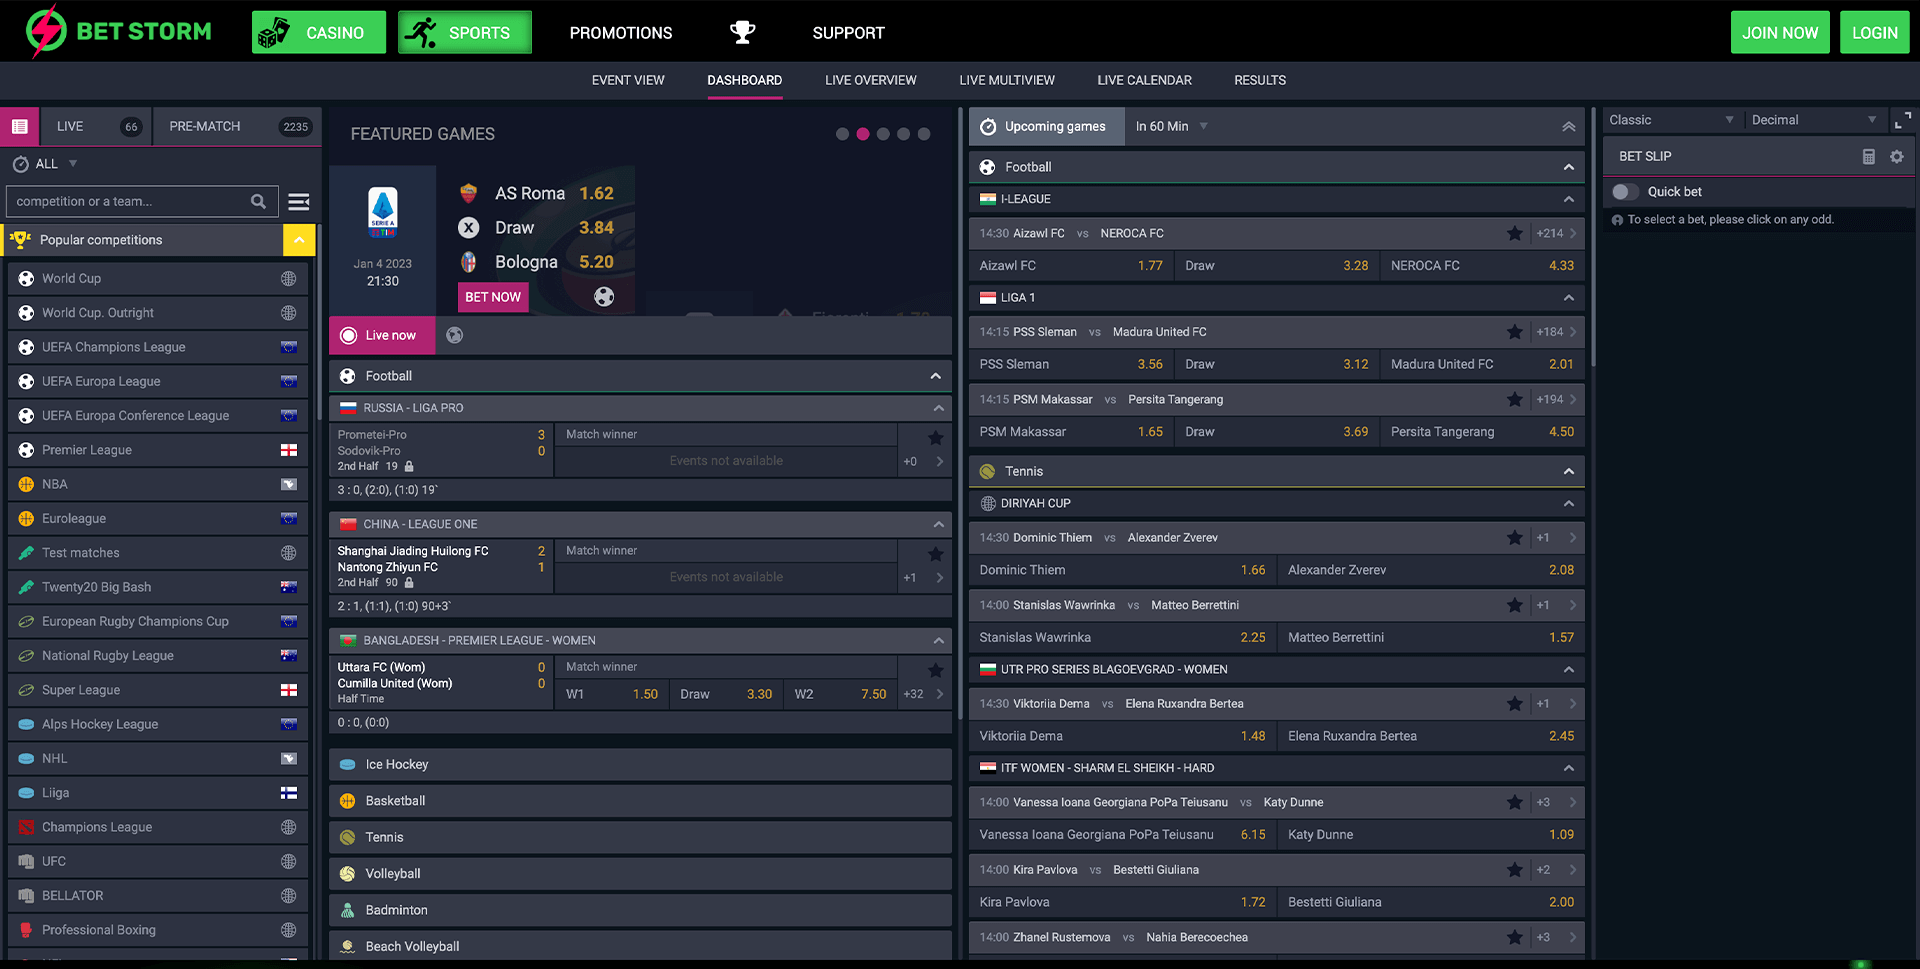Open the trophy icon in top navigation

(x=742, y=33)
